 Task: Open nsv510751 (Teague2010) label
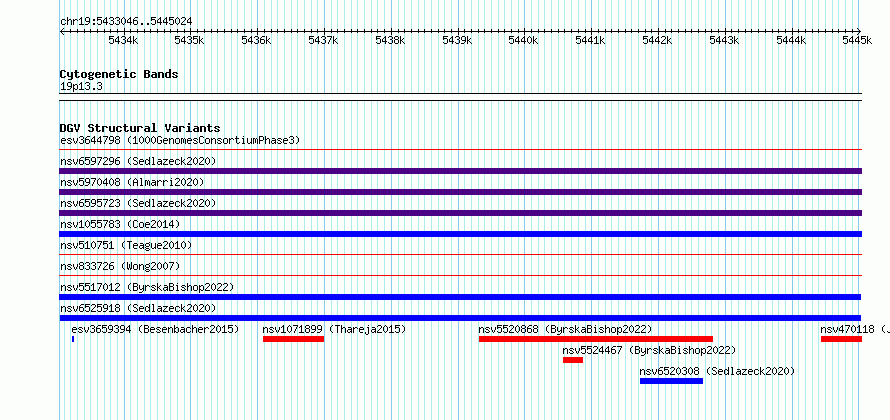coord(126,245)
